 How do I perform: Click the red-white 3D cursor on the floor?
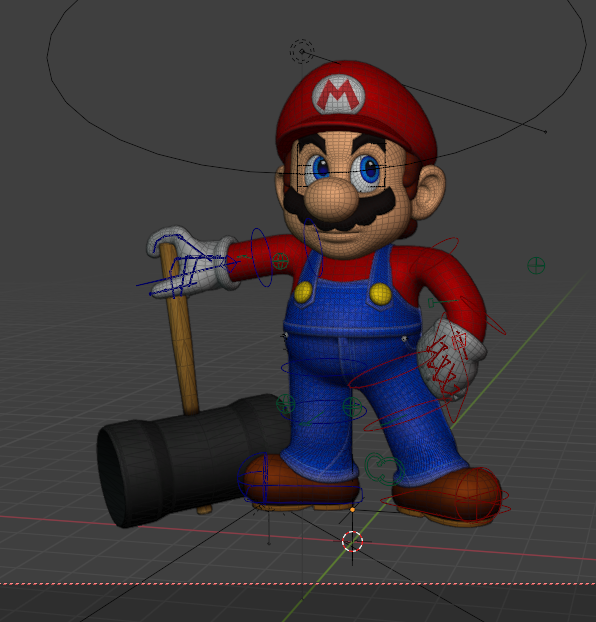pyautogui.click(x=352, y=541)
